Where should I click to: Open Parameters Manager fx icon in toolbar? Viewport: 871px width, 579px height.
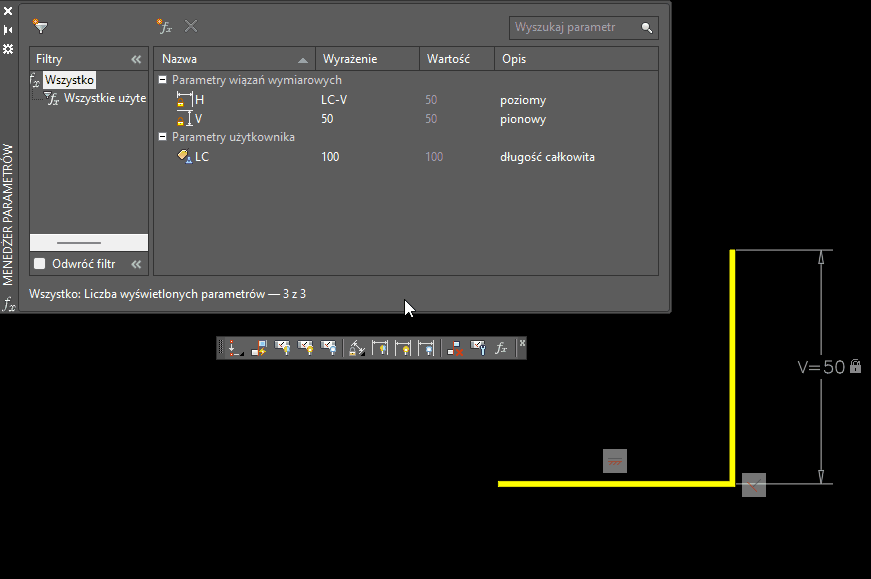point(502,348)
